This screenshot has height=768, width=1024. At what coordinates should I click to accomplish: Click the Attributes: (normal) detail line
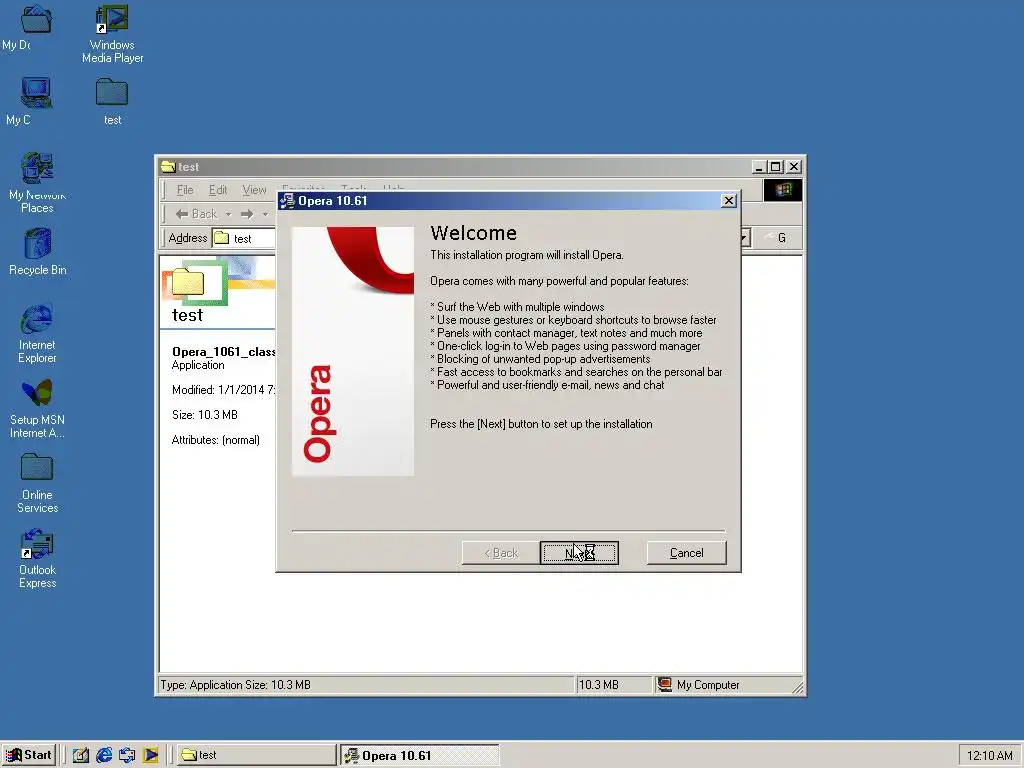[216, 440]
